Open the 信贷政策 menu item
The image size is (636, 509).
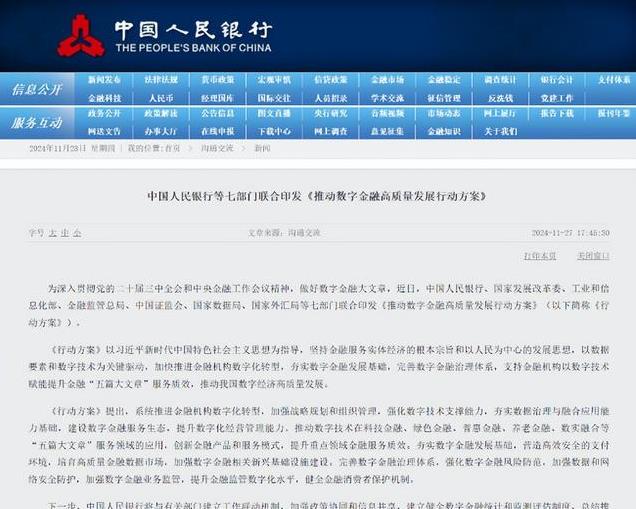[x=331, y=80]
